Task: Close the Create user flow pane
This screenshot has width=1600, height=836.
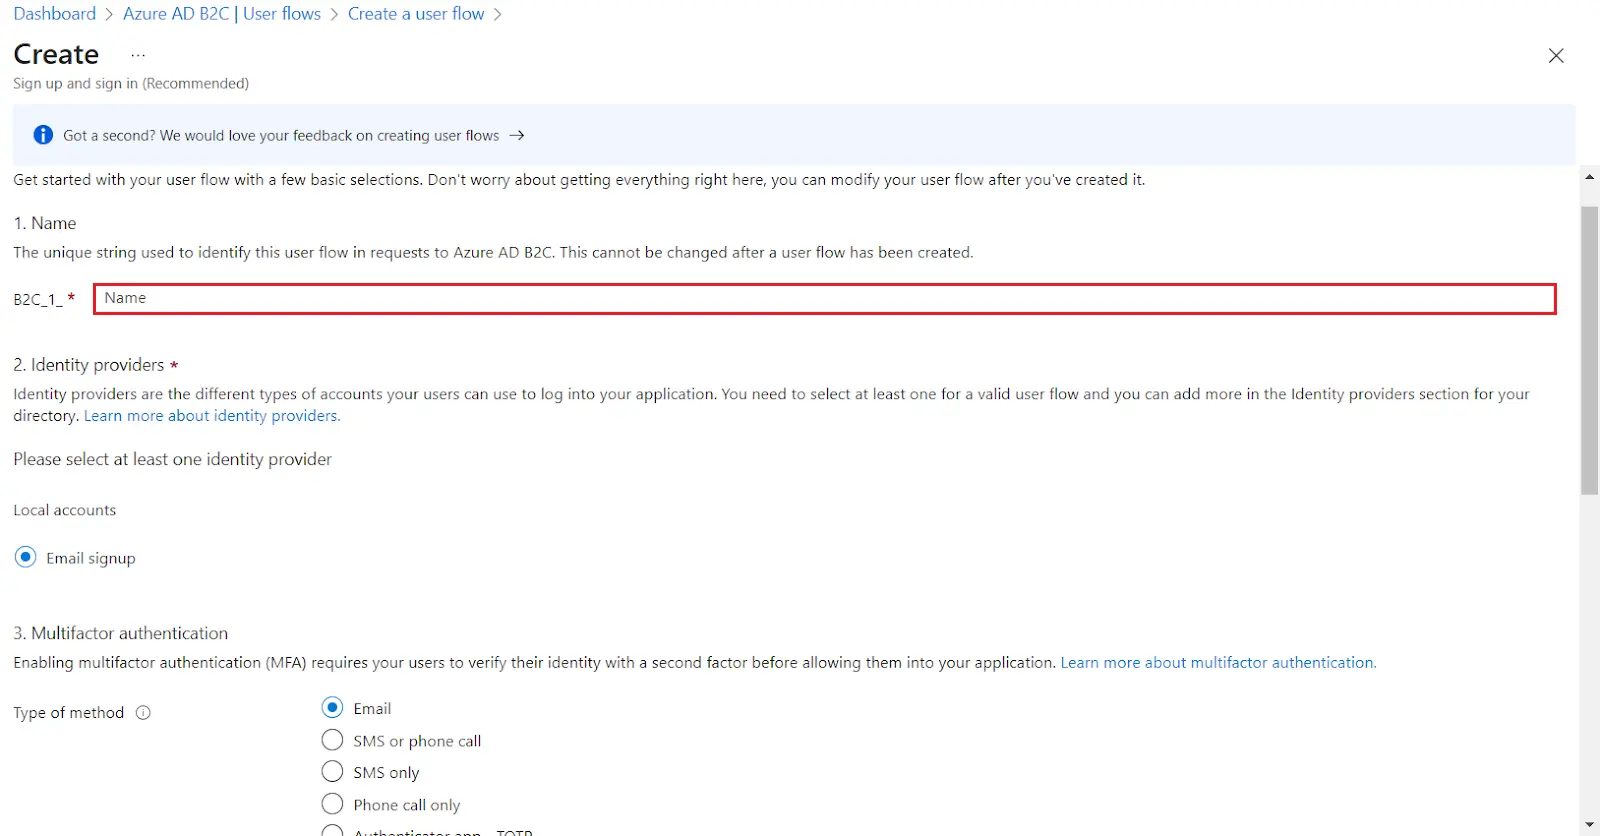Action: (1556, 56)
